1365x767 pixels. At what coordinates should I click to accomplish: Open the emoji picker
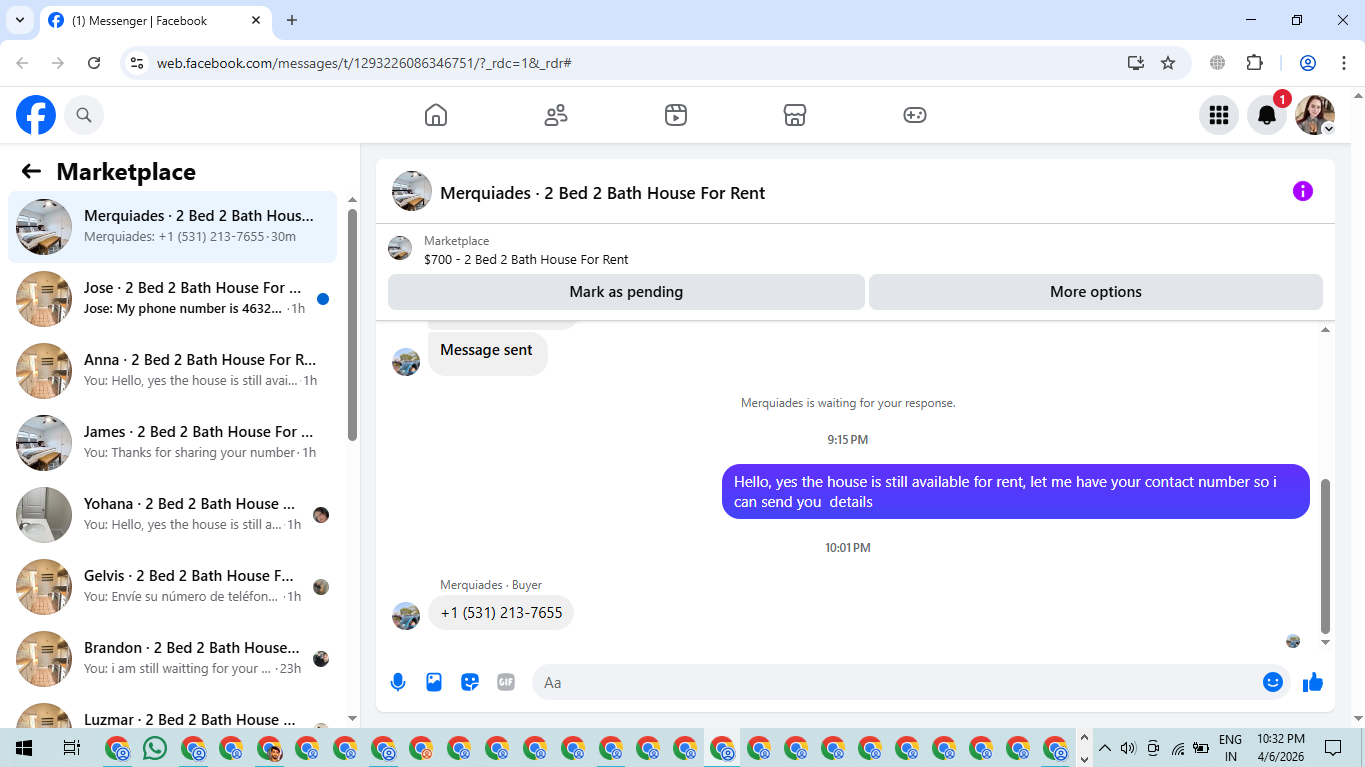1273,682
